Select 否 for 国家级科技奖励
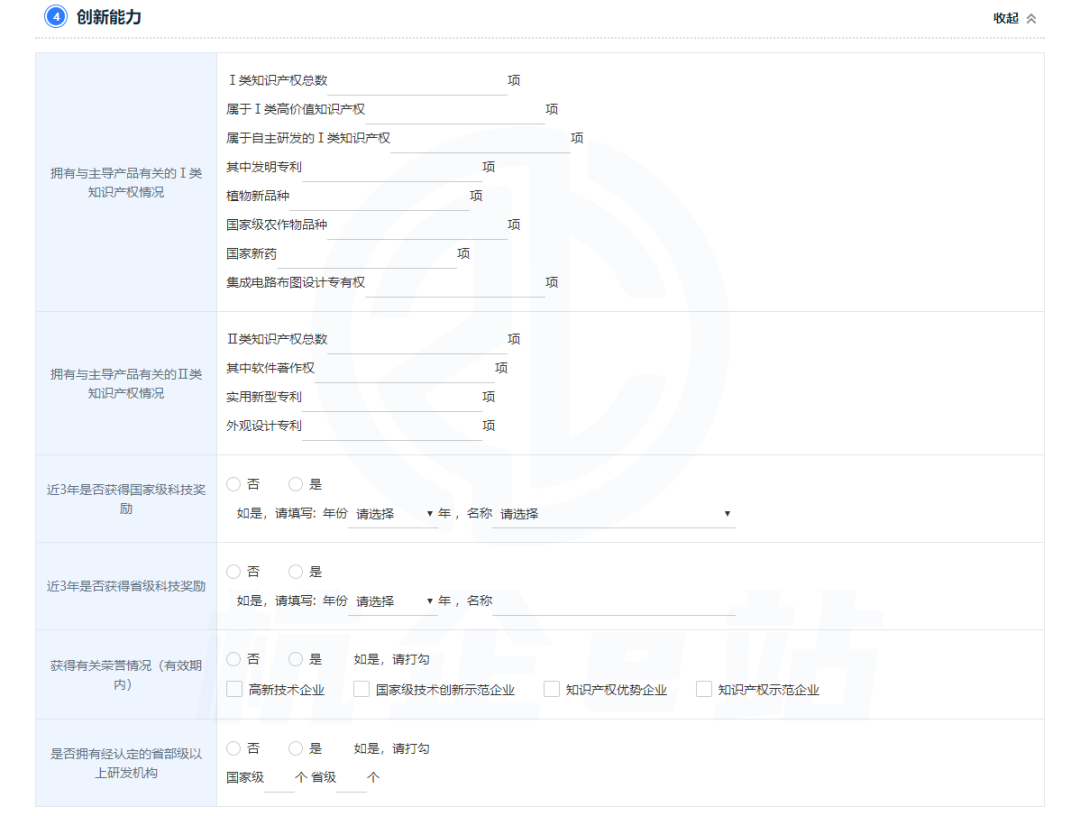Screen dimensions: 1080x816 tap(233, 485)
